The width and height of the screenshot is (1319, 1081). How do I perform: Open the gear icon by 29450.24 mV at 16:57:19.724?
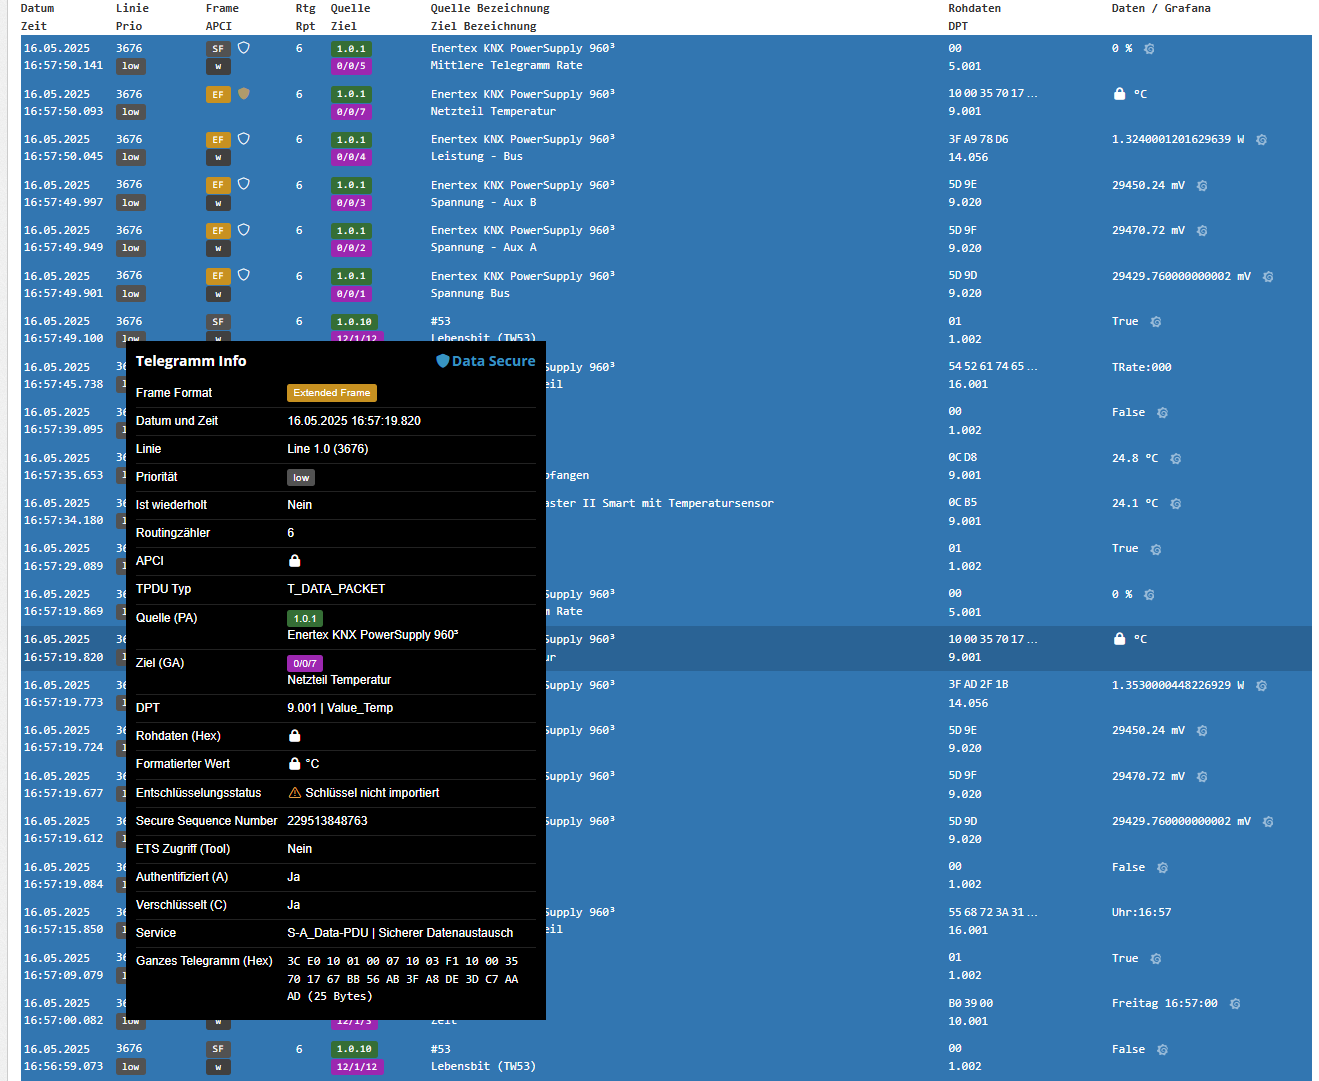1202,731
